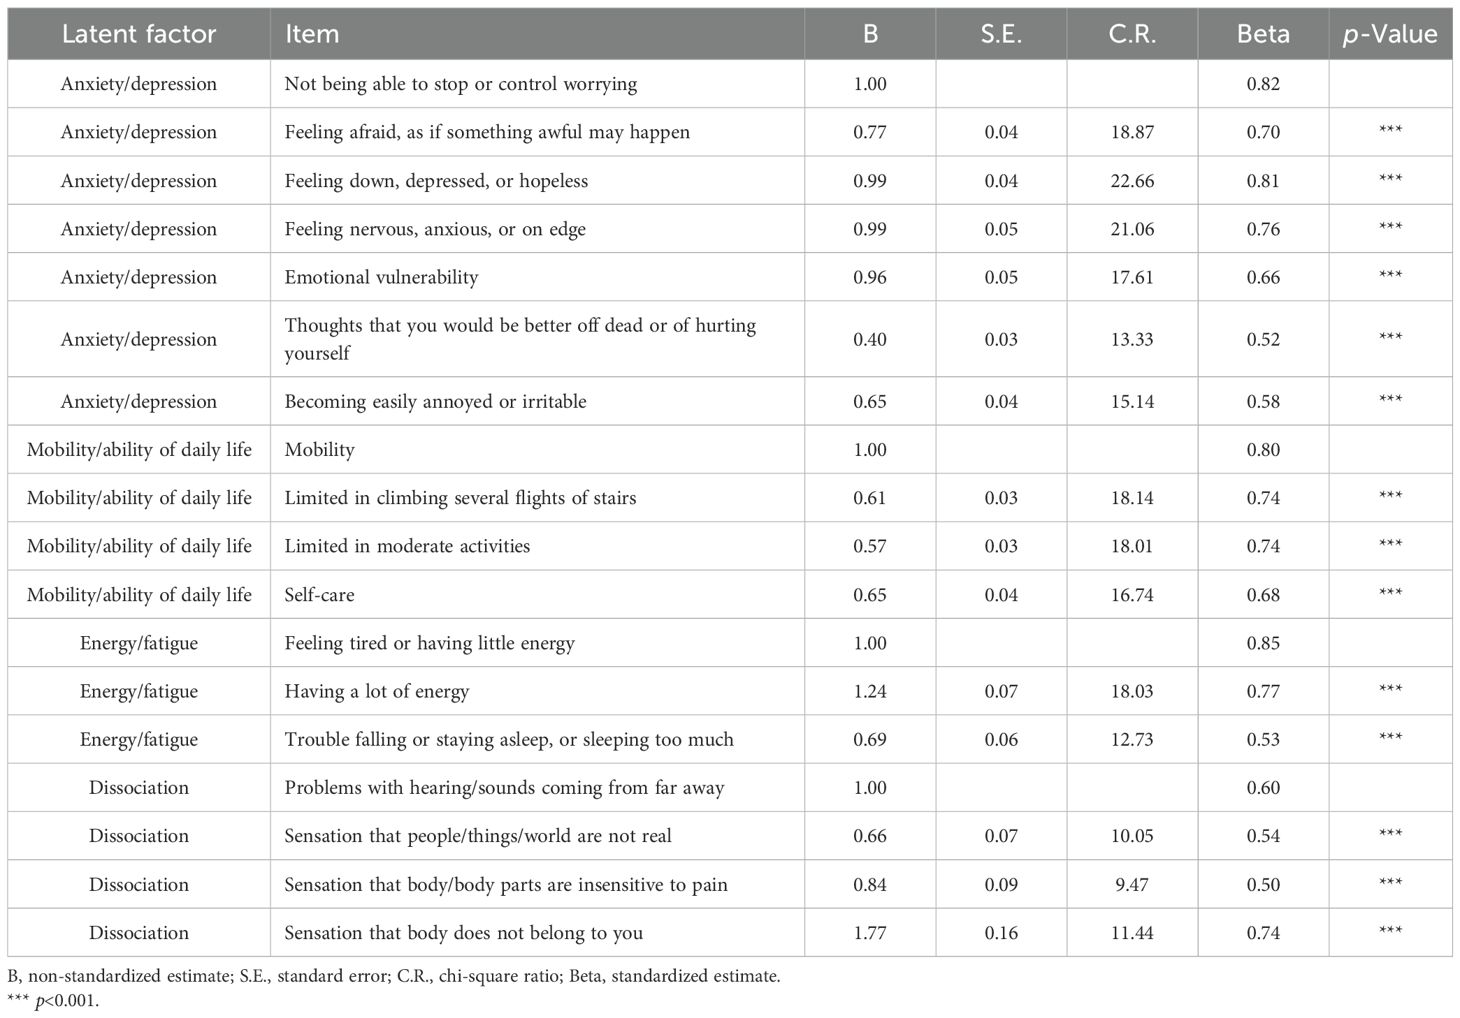Select the "Having a lot of energy" cell

tap(376, 691)
